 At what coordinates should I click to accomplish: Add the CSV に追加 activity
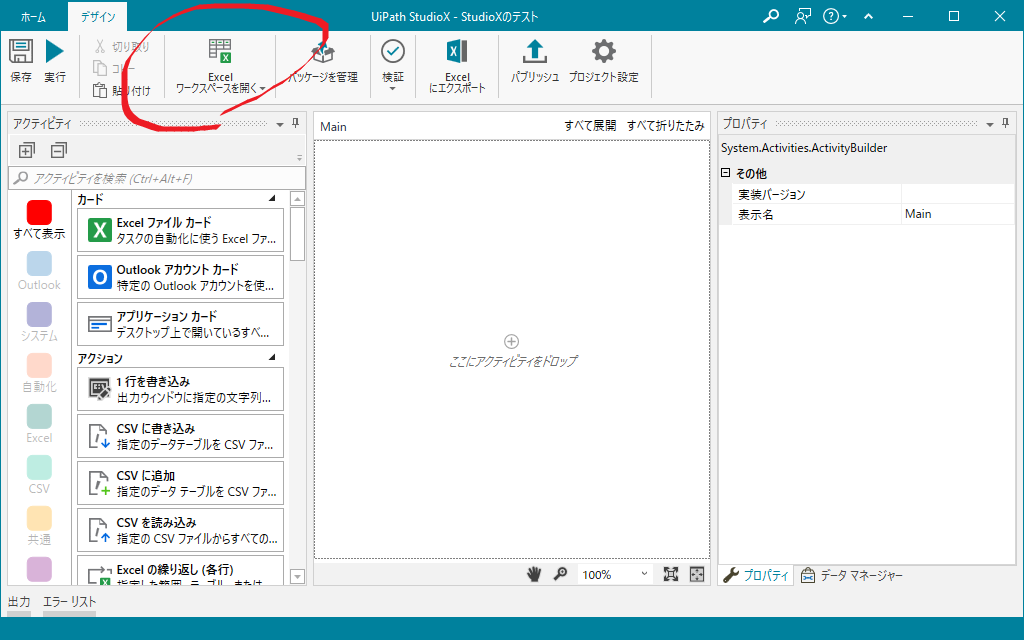point(180,483)
